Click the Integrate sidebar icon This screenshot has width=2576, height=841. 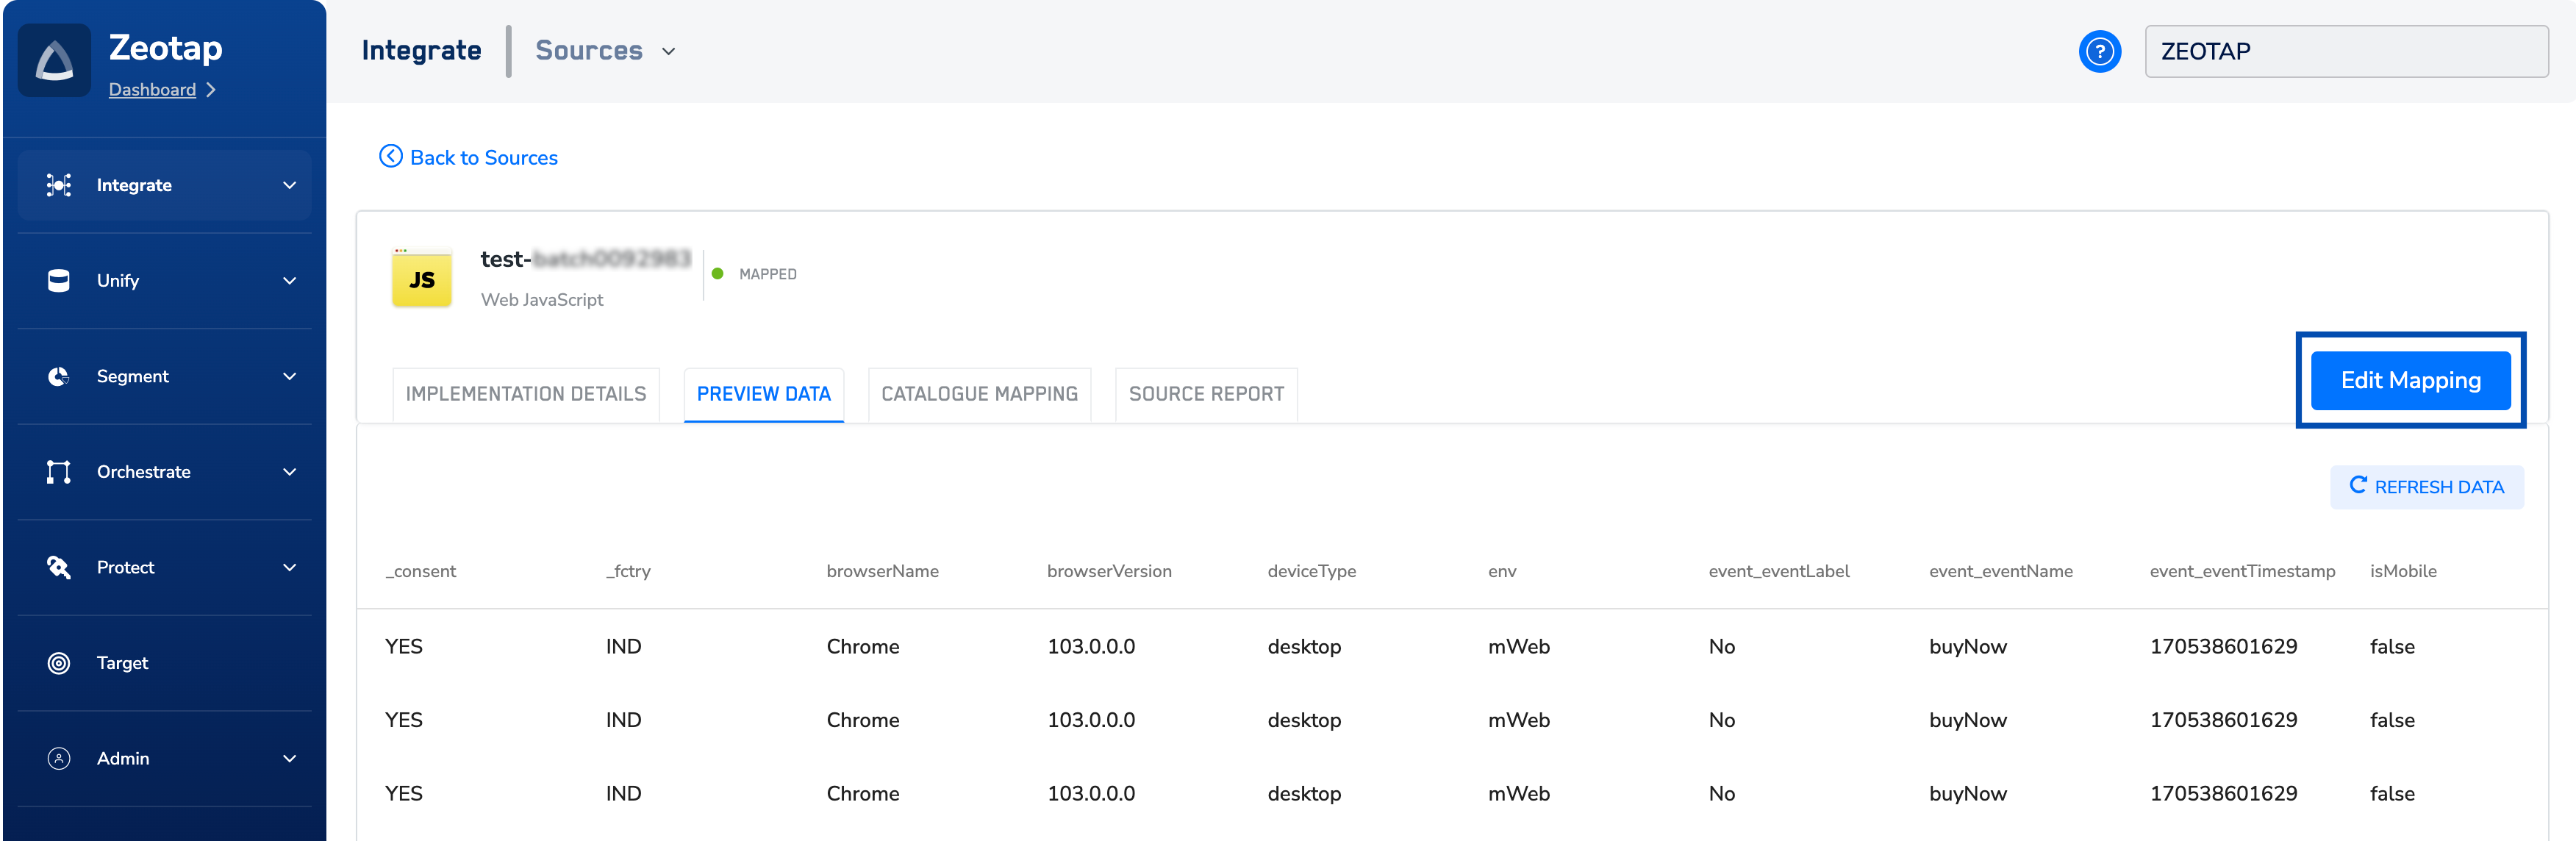click(x=59, y=185)
